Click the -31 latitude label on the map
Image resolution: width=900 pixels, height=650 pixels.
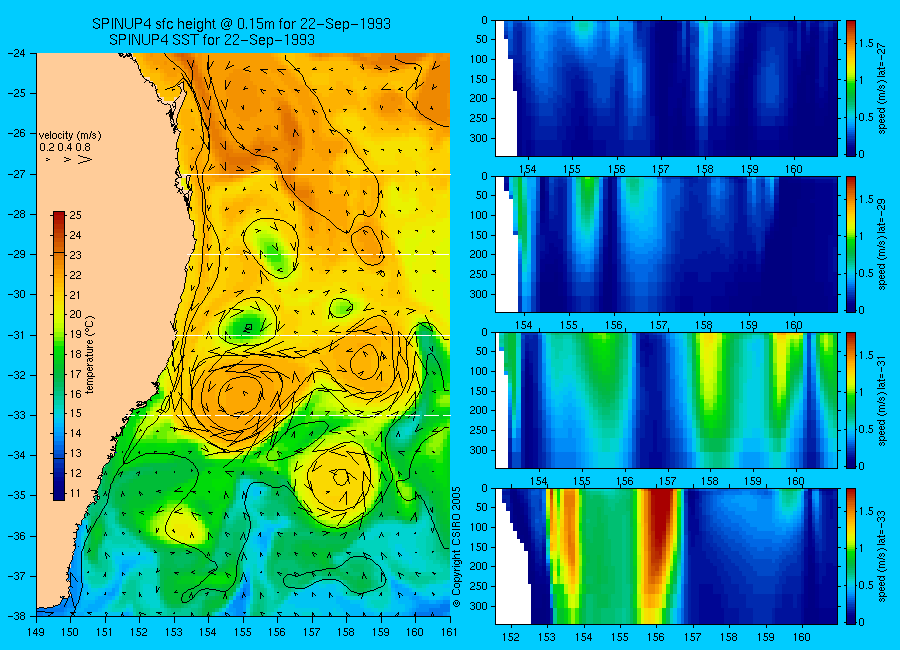pos(15,335)
